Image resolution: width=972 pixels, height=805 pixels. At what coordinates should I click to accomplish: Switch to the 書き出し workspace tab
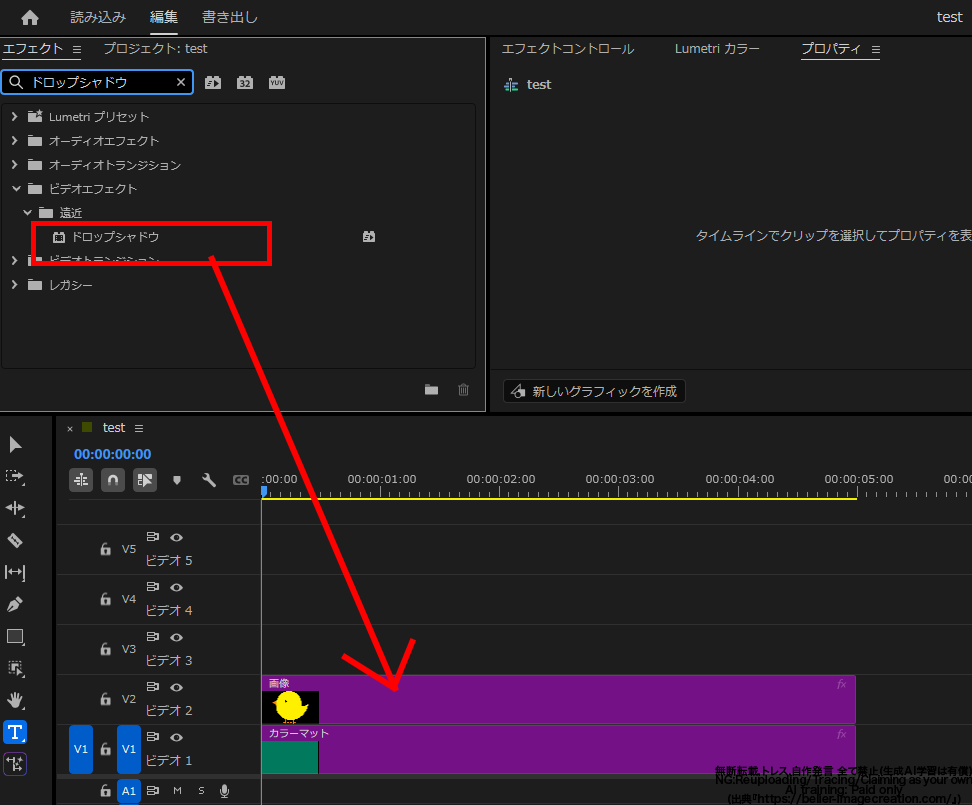pos(230,17)
